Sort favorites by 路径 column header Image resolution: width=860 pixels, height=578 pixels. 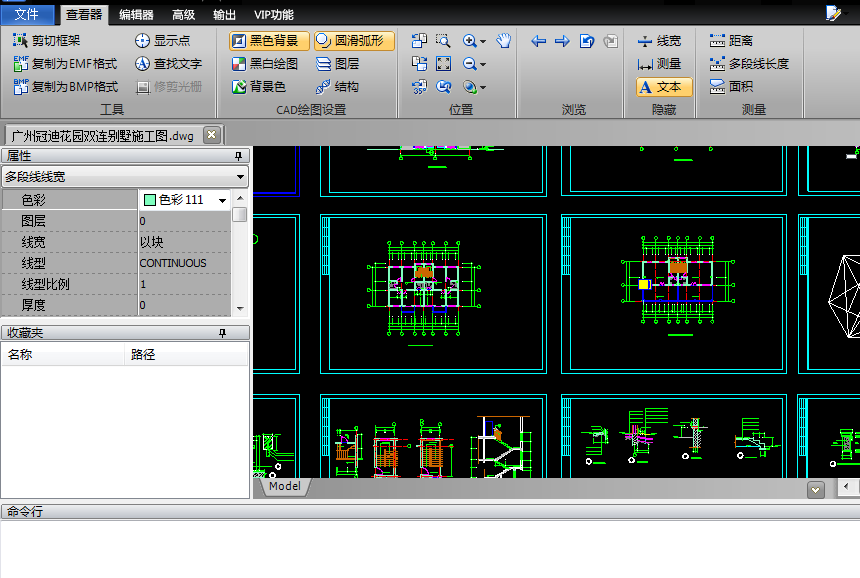coord(186,355)
